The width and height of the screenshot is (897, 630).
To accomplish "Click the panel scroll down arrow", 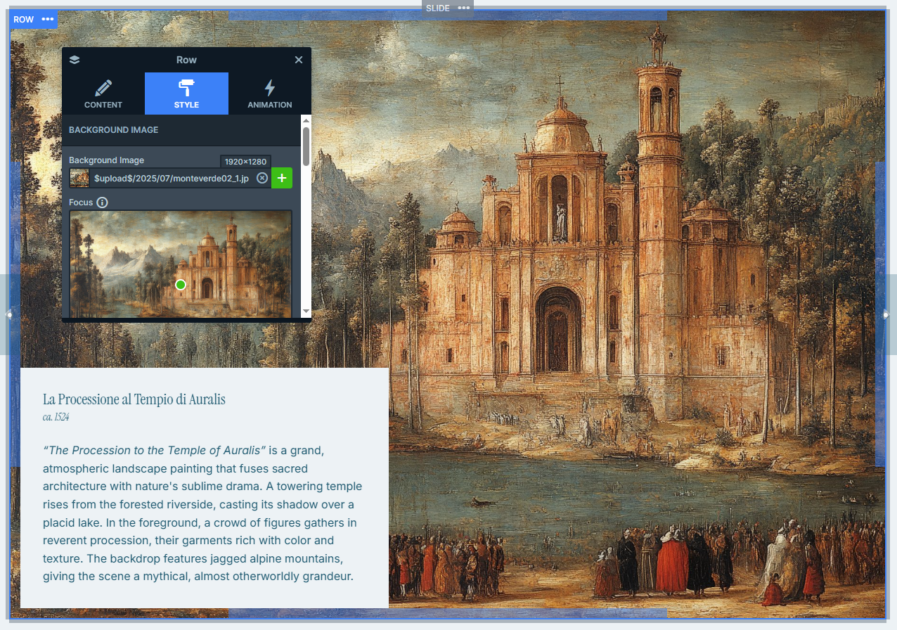I will pos(306,311).
